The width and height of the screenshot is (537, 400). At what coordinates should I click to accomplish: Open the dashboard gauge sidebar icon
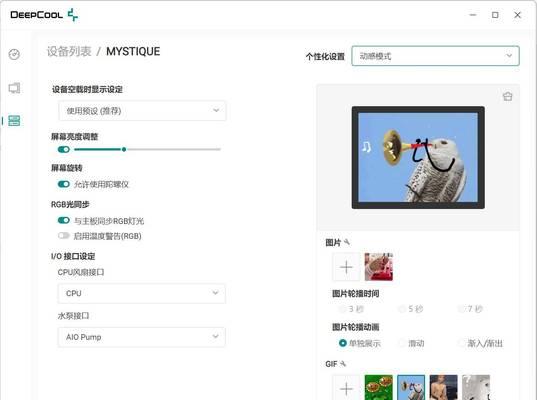[x=14, y=54]
